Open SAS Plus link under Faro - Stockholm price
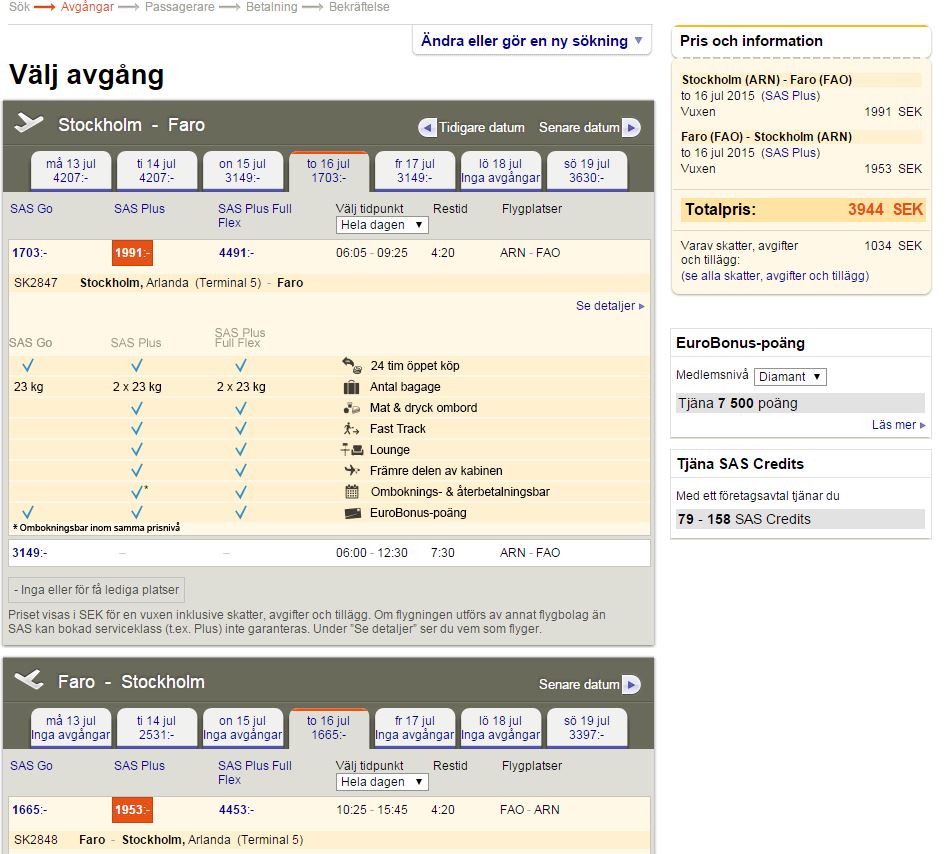 point(791,153)
